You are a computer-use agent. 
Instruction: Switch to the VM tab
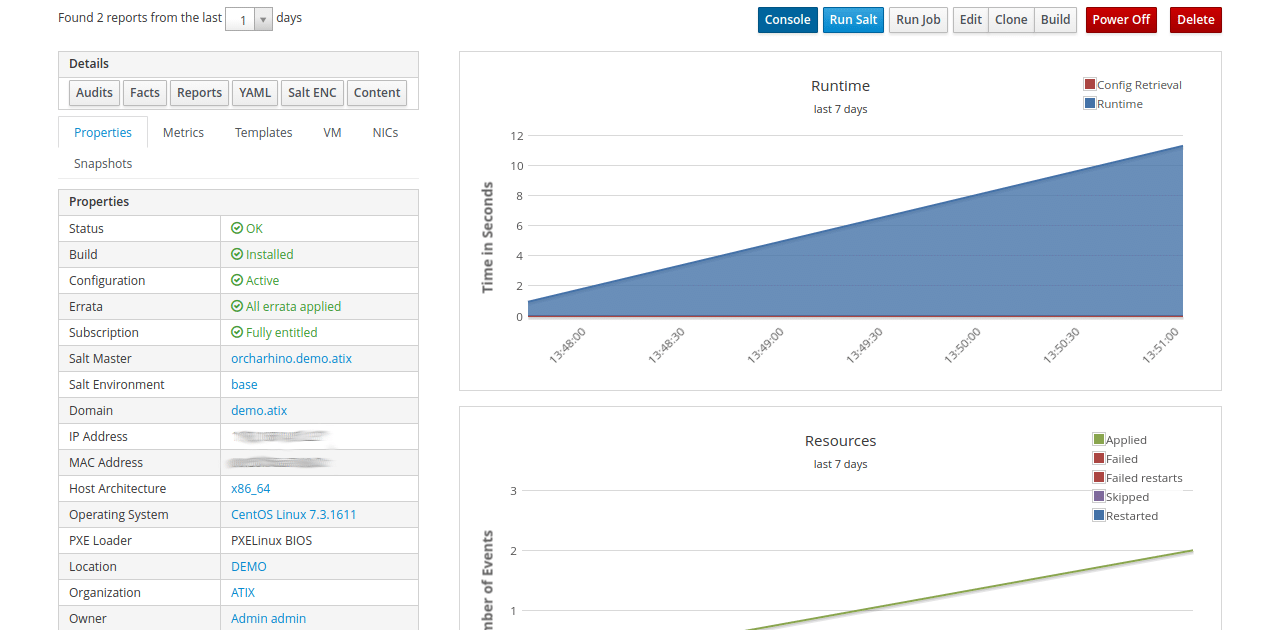click(x=332, y=132)
